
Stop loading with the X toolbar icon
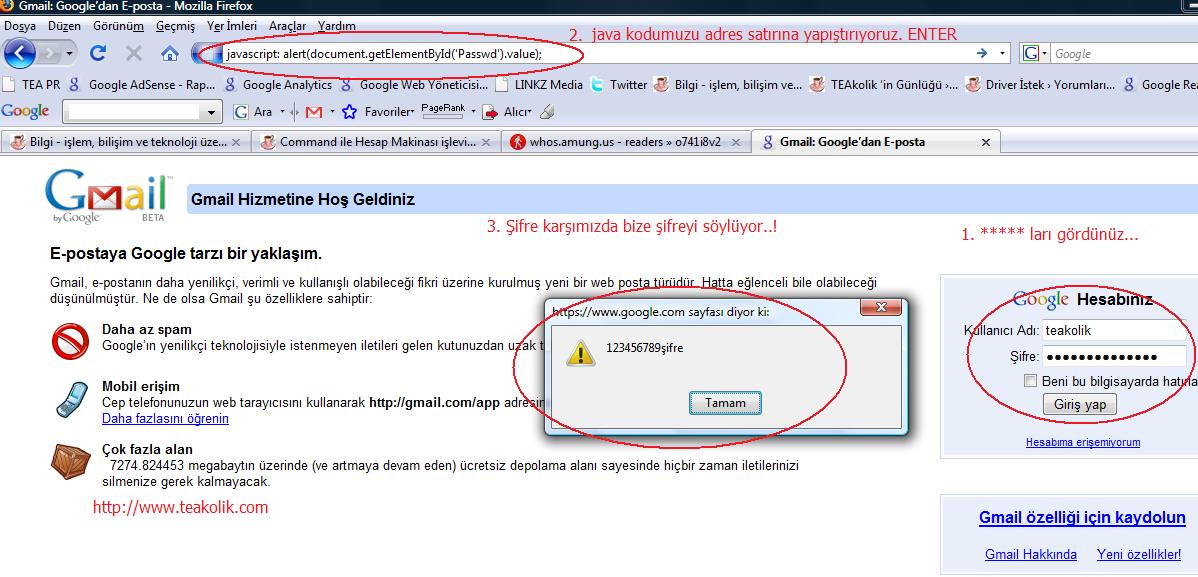click(x=134, y=53)
